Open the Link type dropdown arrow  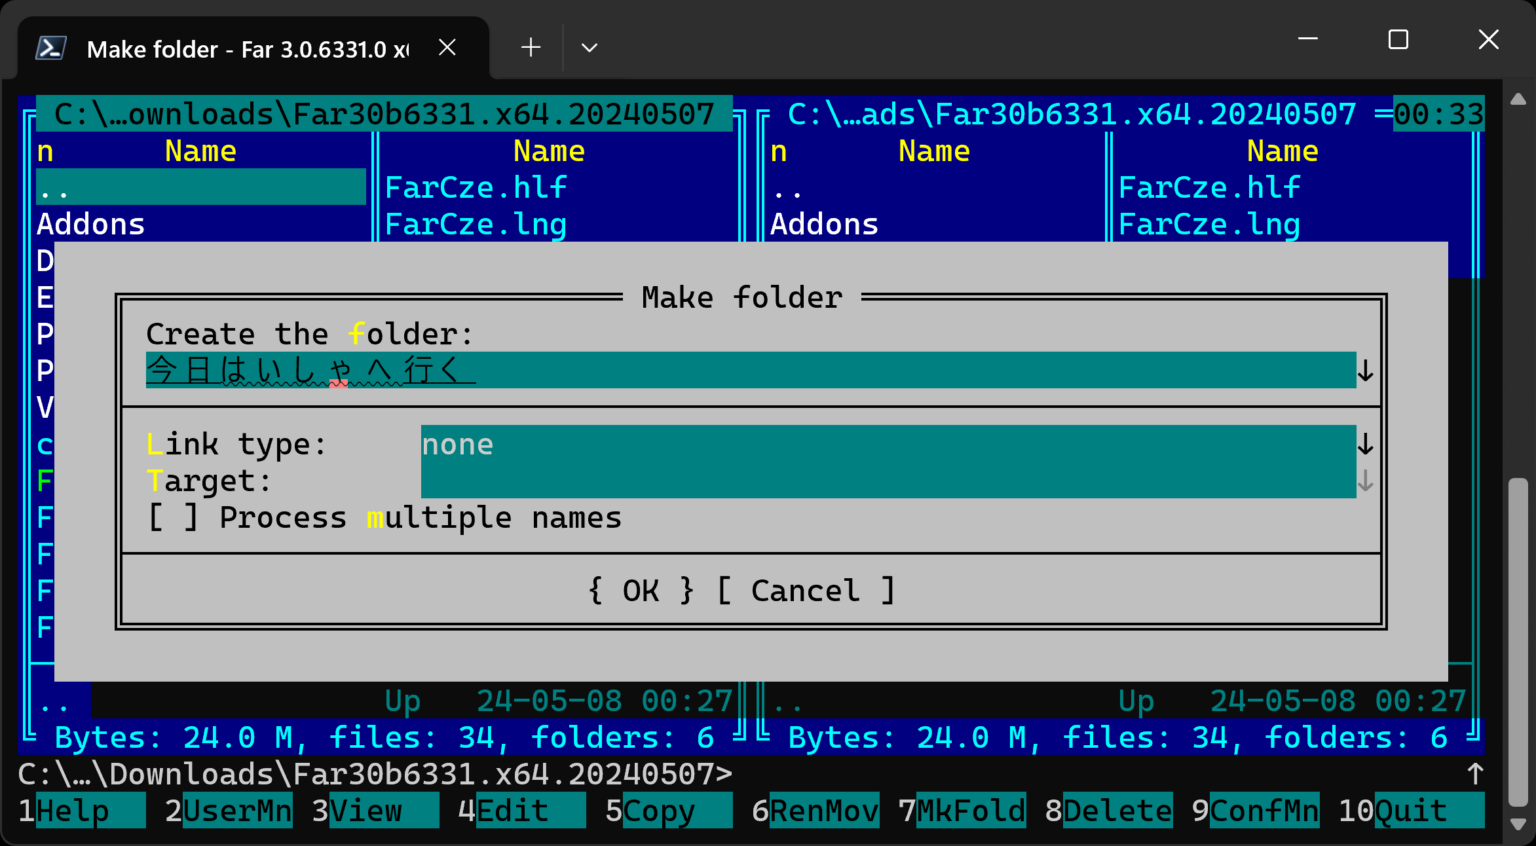pyautogui.click(x=1365, y=444)
